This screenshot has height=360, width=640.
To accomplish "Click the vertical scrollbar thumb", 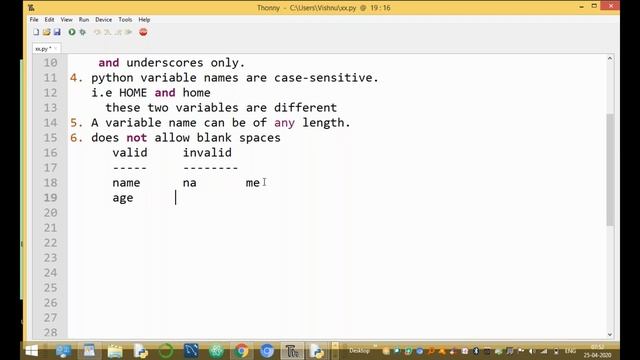I will pyautogui.click(x=610, y=170).
